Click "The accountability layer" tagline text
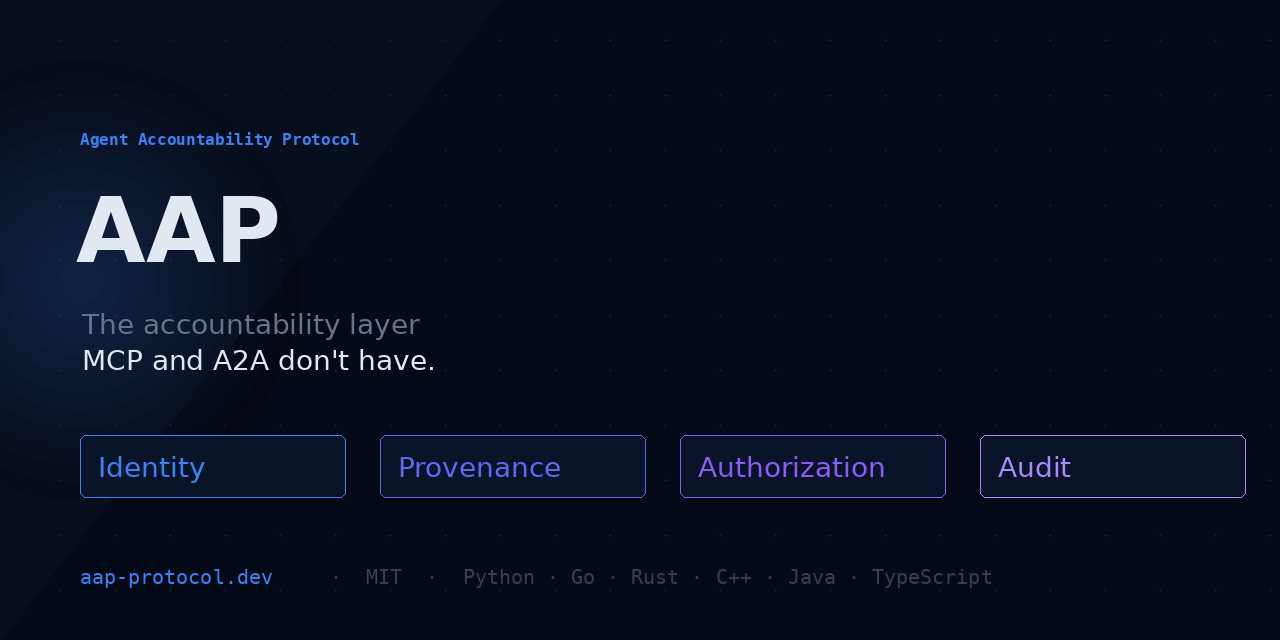This screenshot has width=1280, height=640. click(250, 325)
